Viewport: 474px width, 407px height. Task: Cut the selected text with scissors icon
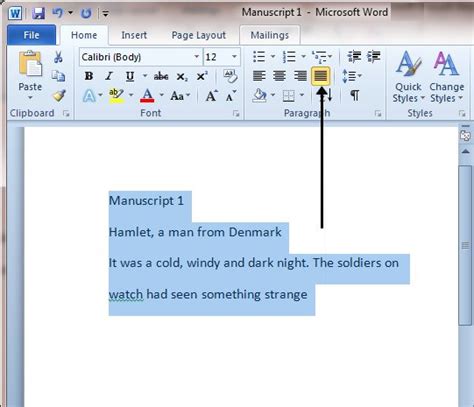click(58, 57)
